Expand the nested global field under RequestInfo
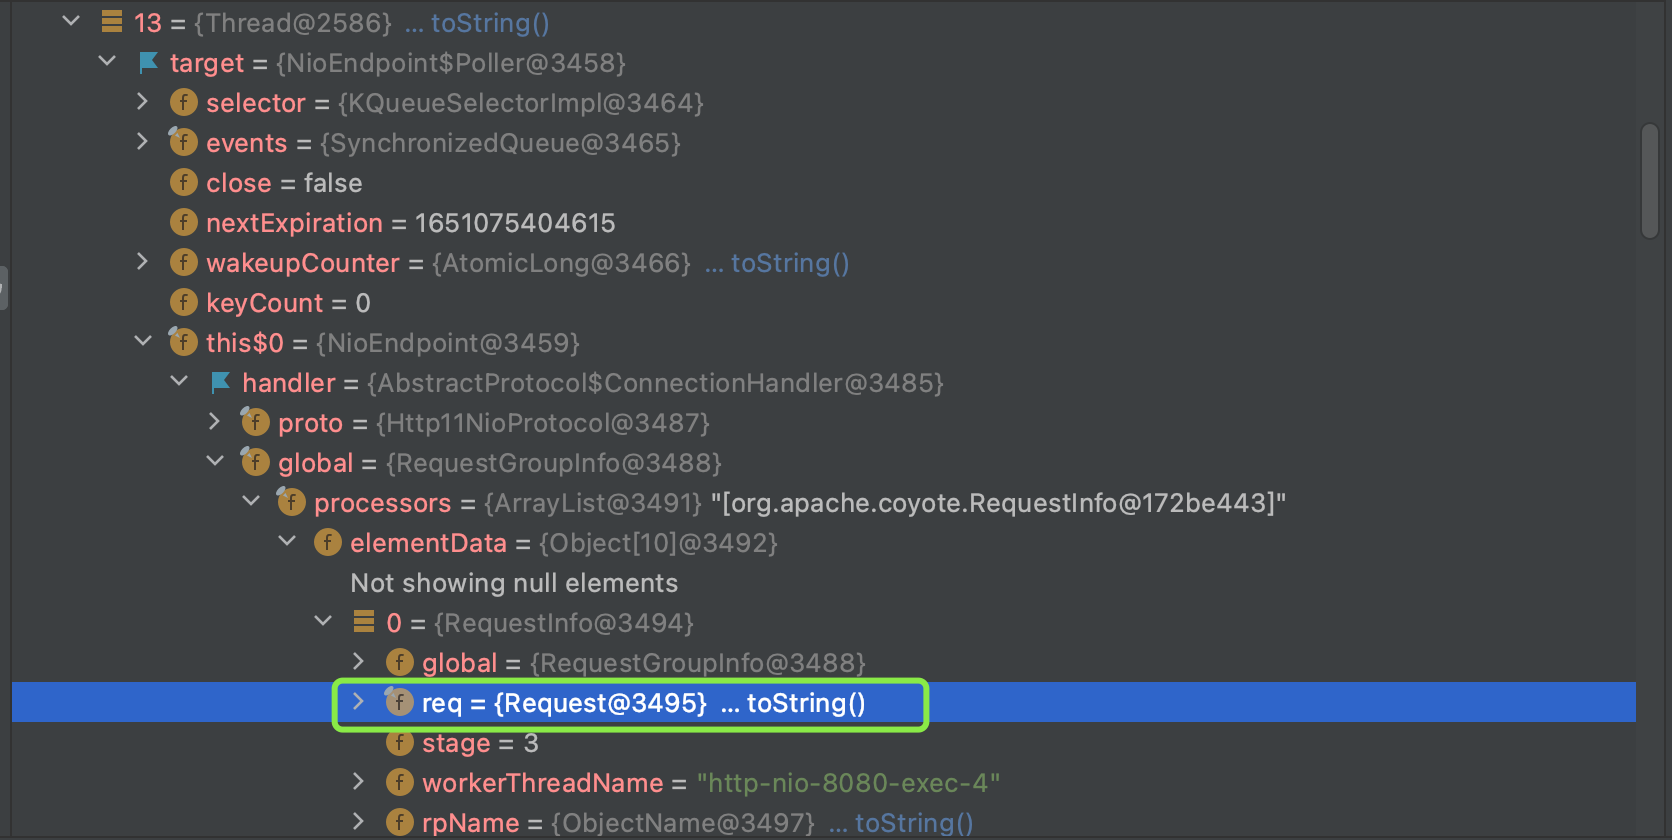 click(x=359, y=661)
